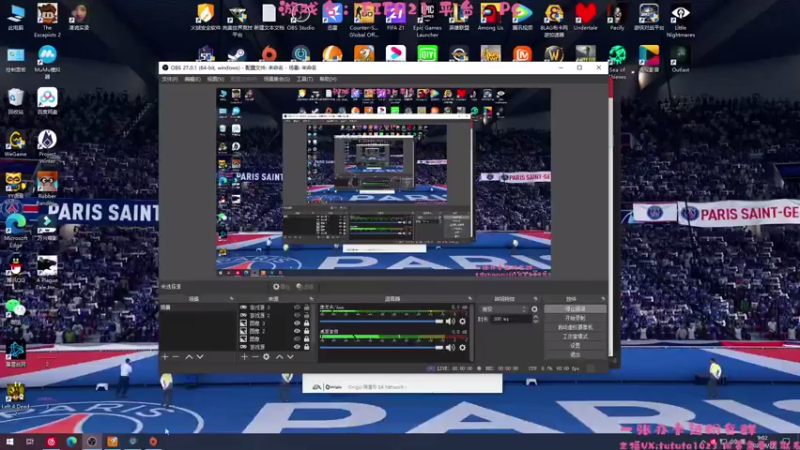Screen dimensions: 800x450
Task: Open Counter-Strike Global Offensive desktop shortcut
Action: pyautogui.click(x=364, y=20)
